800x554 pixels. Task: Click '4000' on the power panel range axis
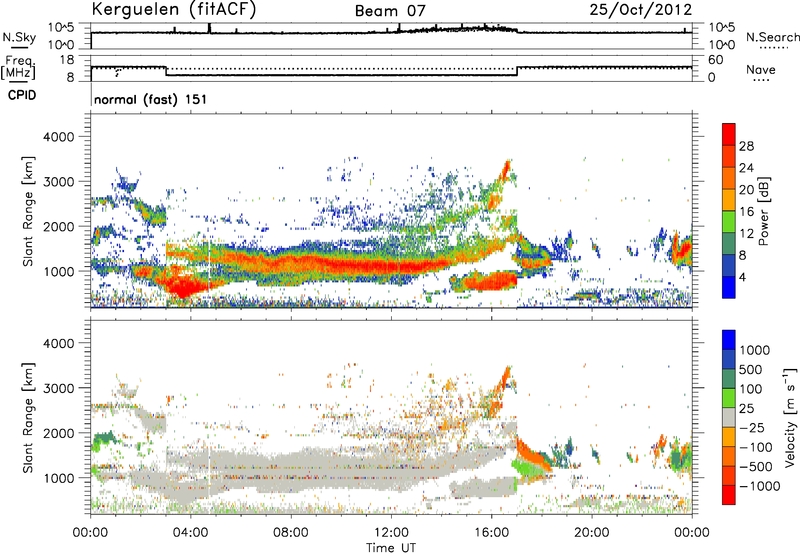coord(58,137)
